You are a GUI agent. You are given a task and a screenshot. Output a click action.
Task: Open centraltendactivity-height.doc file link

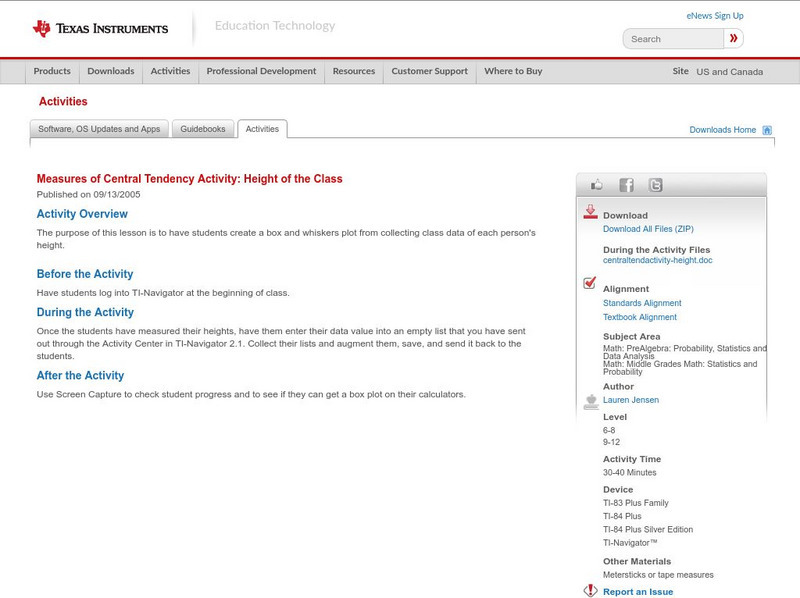pos(657,260)
